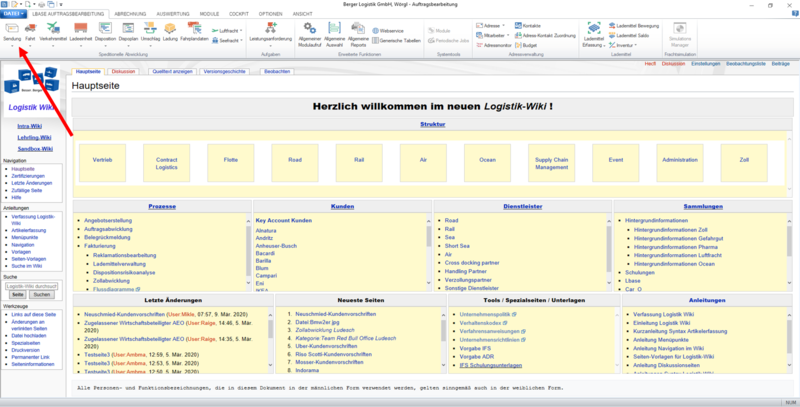800x407 pixels.
Task: Click the Dienstleister list scrollbar
Action: click(x=609, y=252)
